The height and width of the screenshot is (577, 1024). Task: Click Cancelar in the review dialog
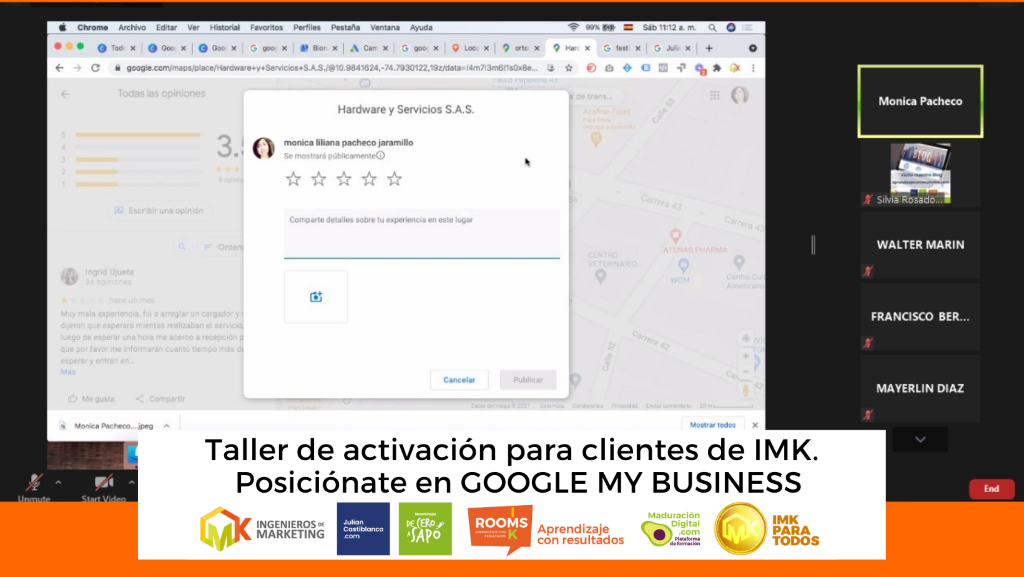pyautogui.click(x=459, y=380)
